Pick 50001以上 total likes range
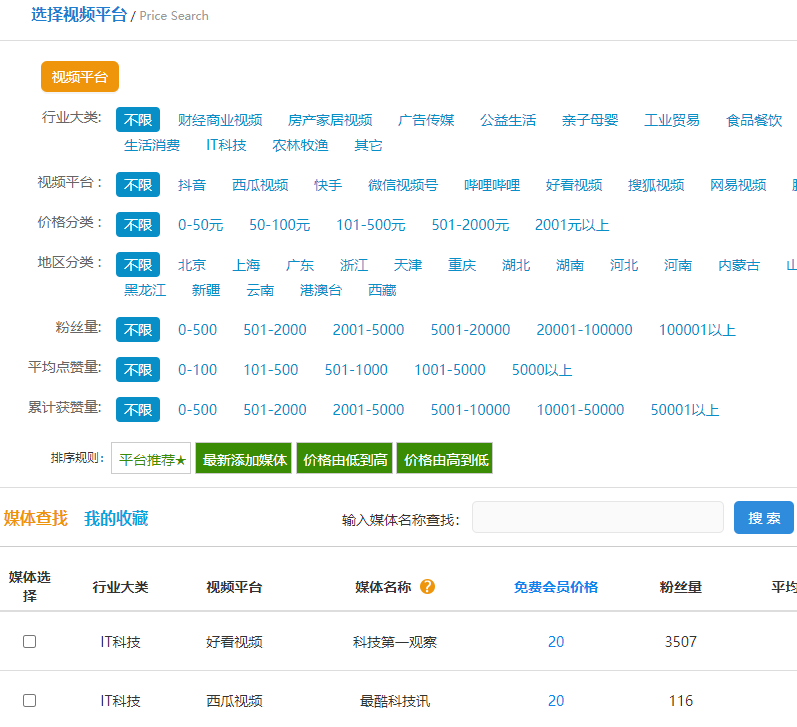Image resolution: width=797 pixels, height=727 pixels. (685, 410)
